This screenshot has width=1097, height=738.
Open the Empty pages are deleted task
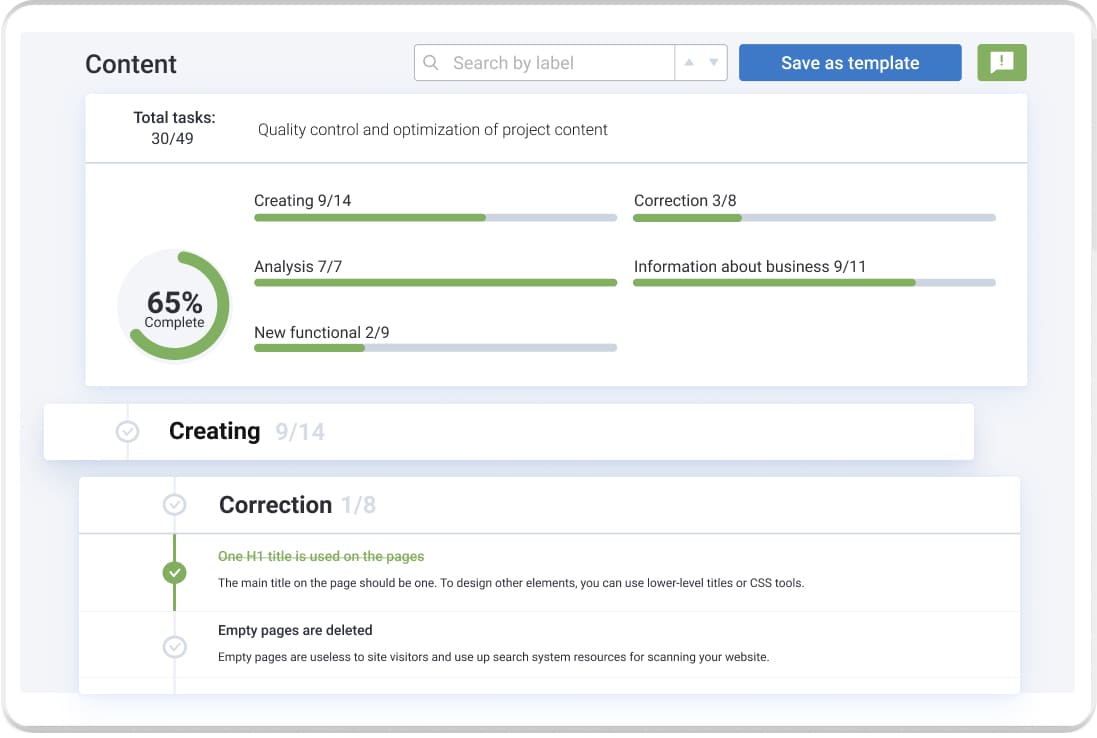coord(295,630)
